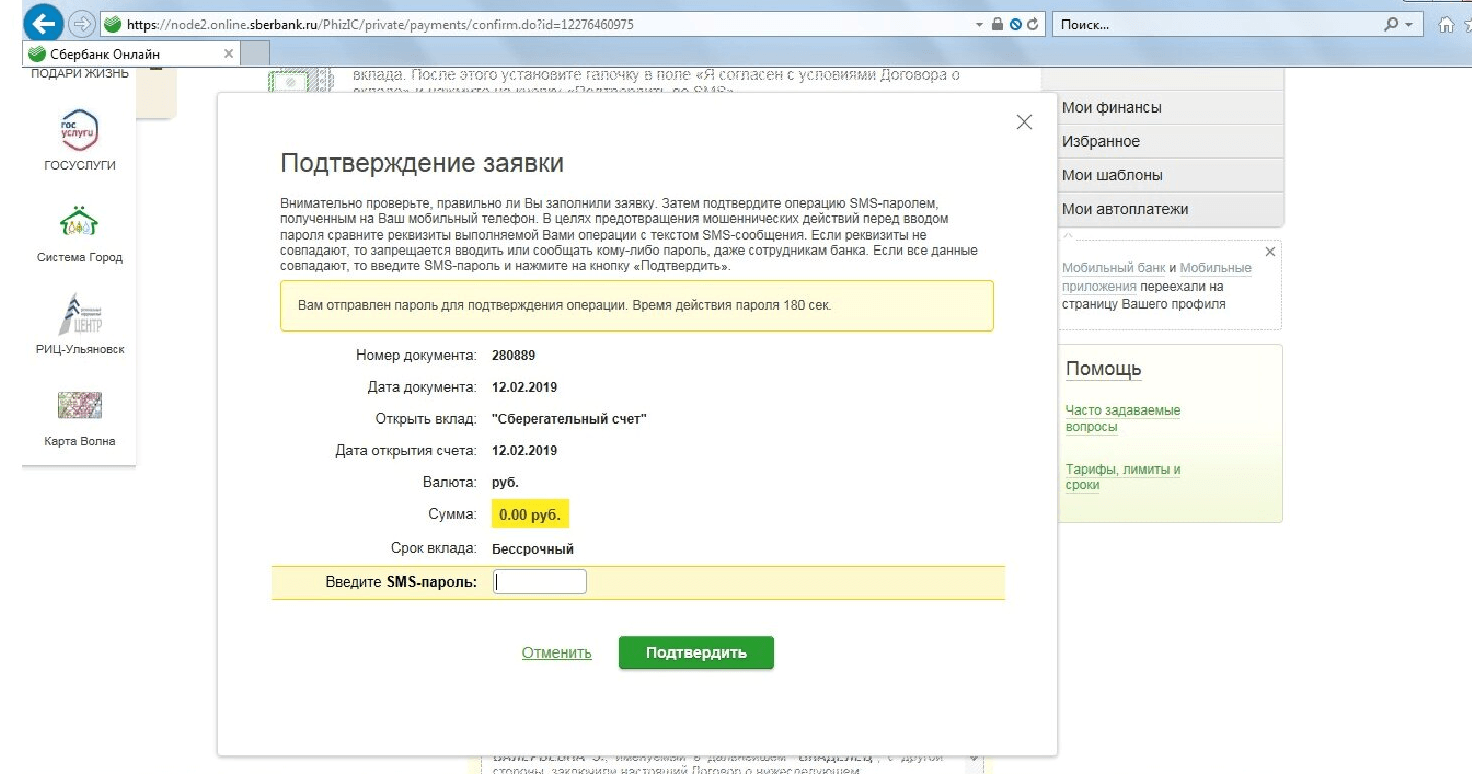Select the Сбербанк Онлайн tab
The width and height of the screenshot is (1472, 774).
(131, 54)
